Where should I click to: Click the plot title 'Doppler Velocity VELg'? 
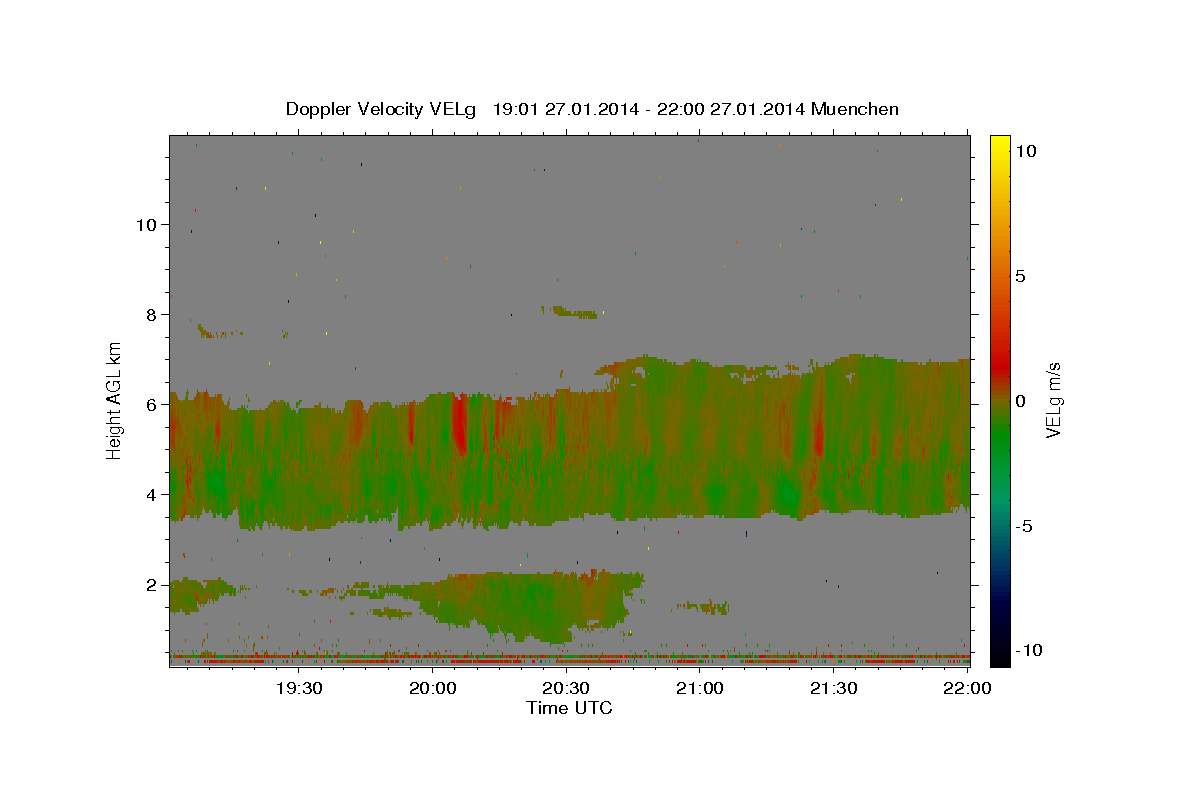coord(383,109)
